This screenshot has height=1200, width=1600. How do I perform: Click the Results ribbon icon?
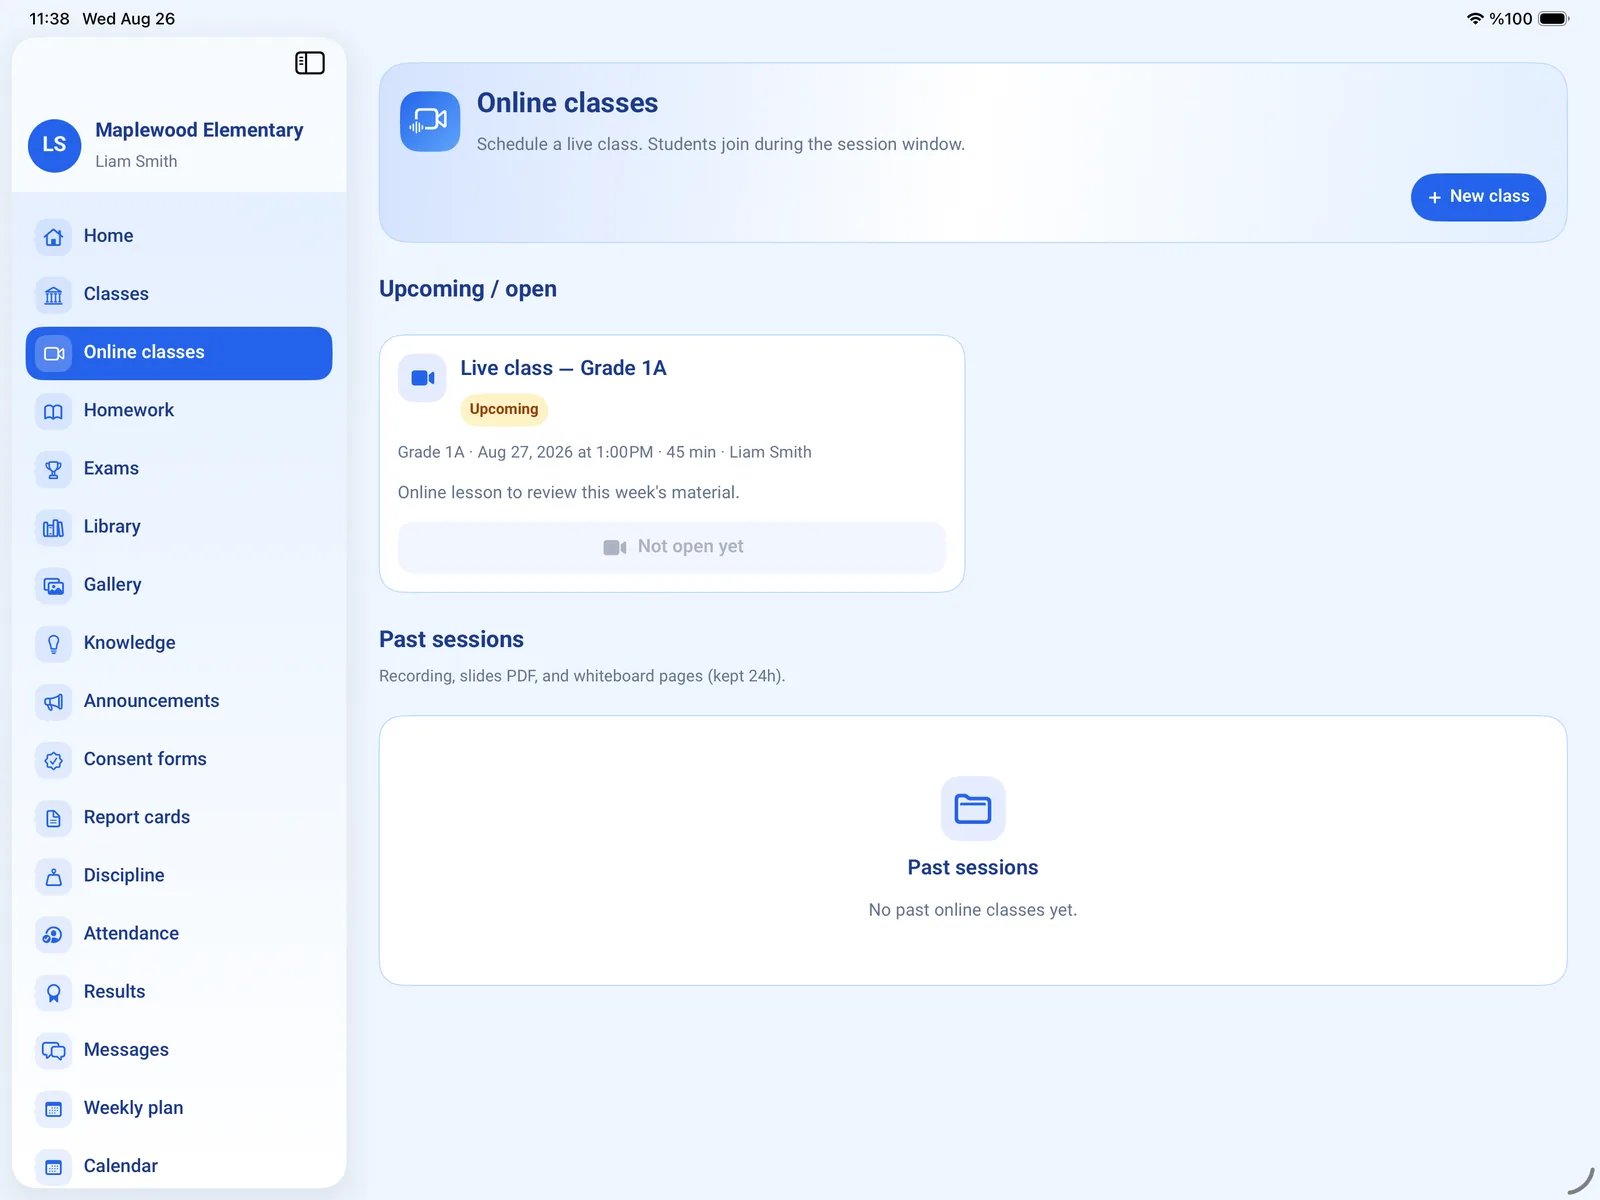(x=54, y=992)
